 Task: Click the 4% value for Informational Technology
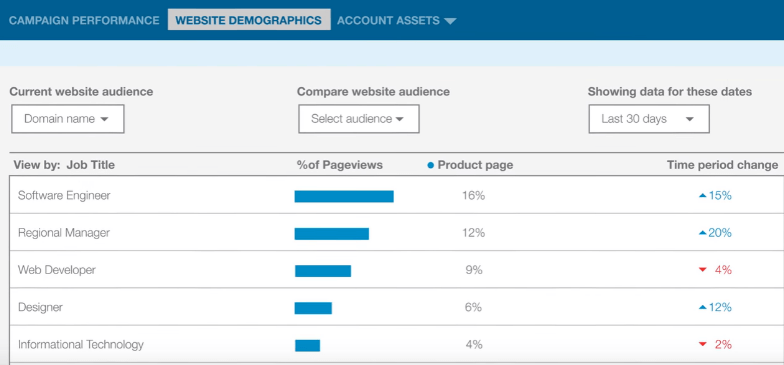point(474,344)
